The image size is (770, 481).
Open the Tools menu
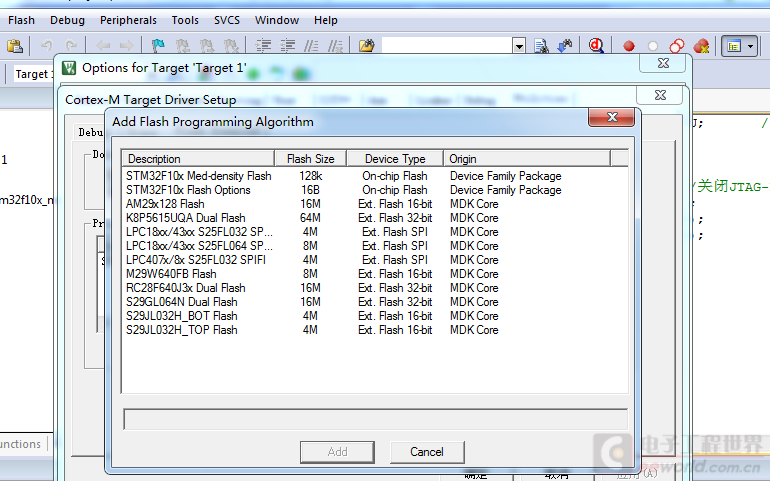click(x=185, y=20)
